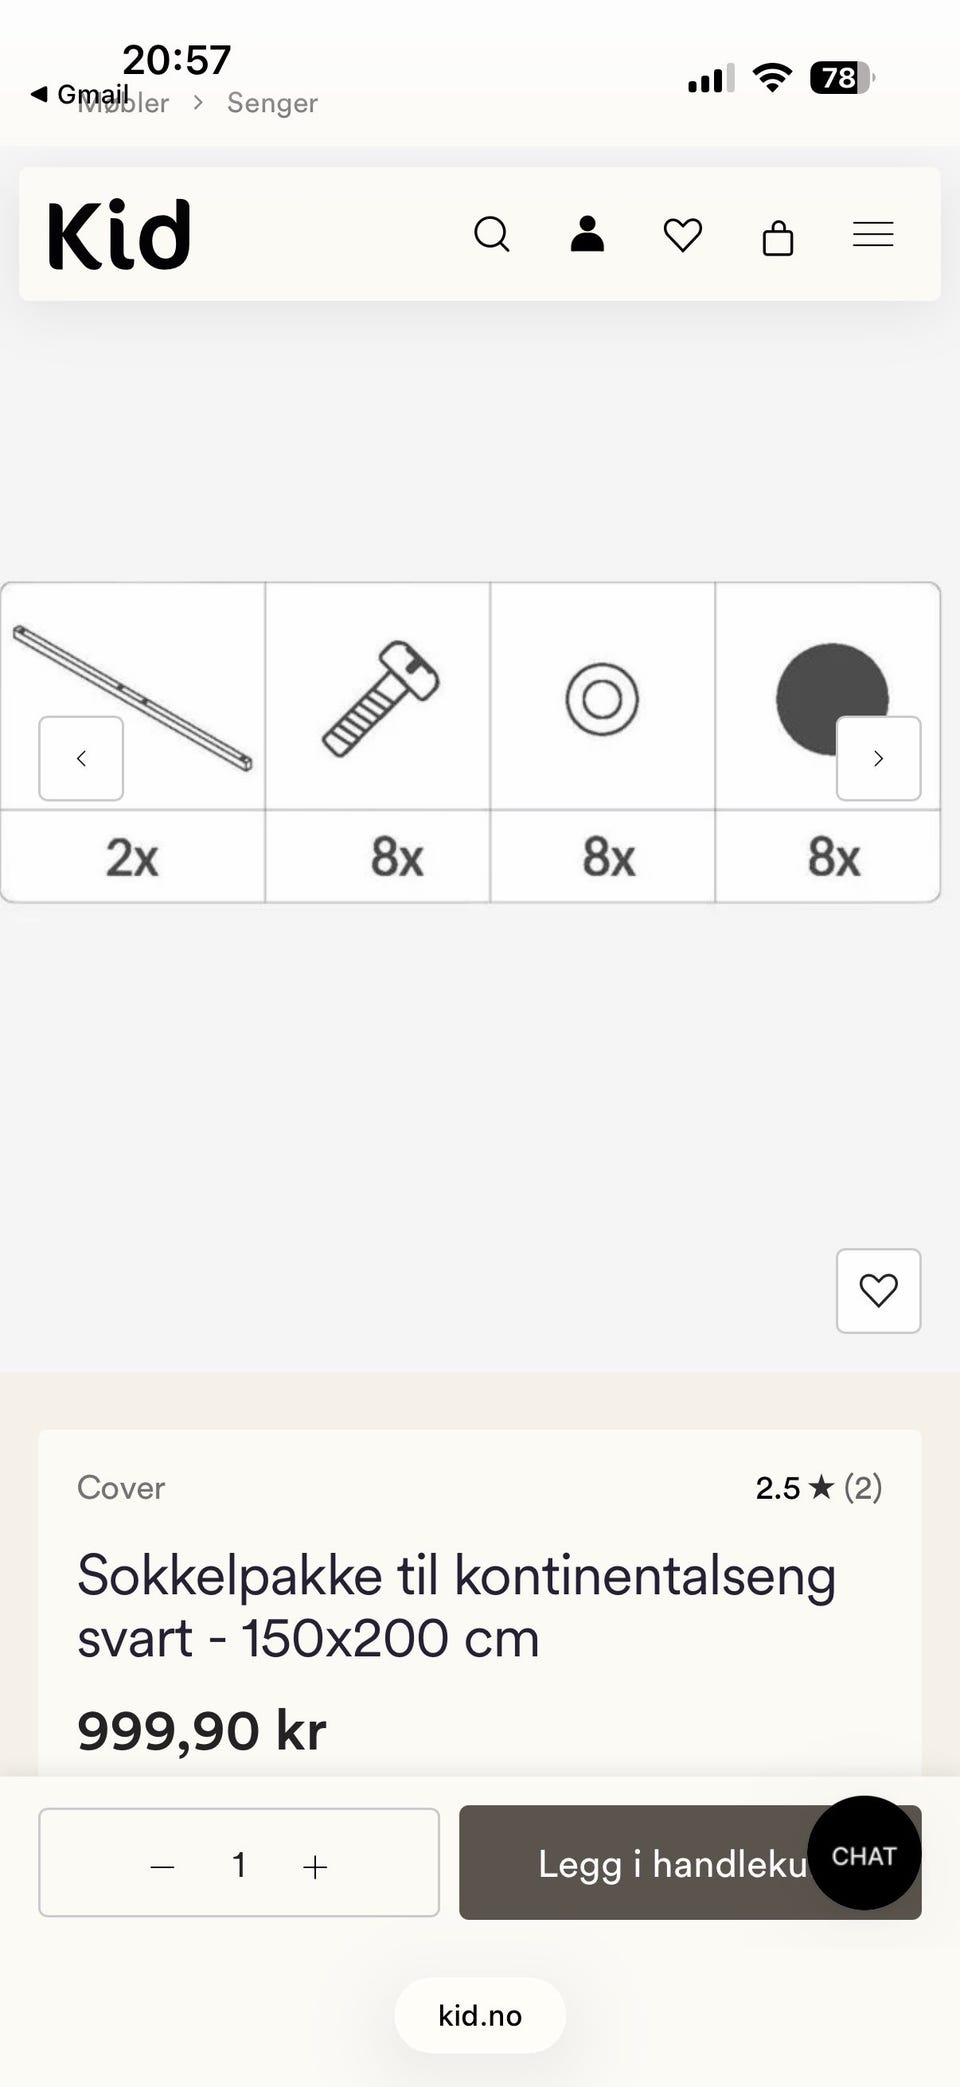This screenshot has height=2087, width=960.
Task: Open the user account profile icon
Action: [x=587, y=234]
